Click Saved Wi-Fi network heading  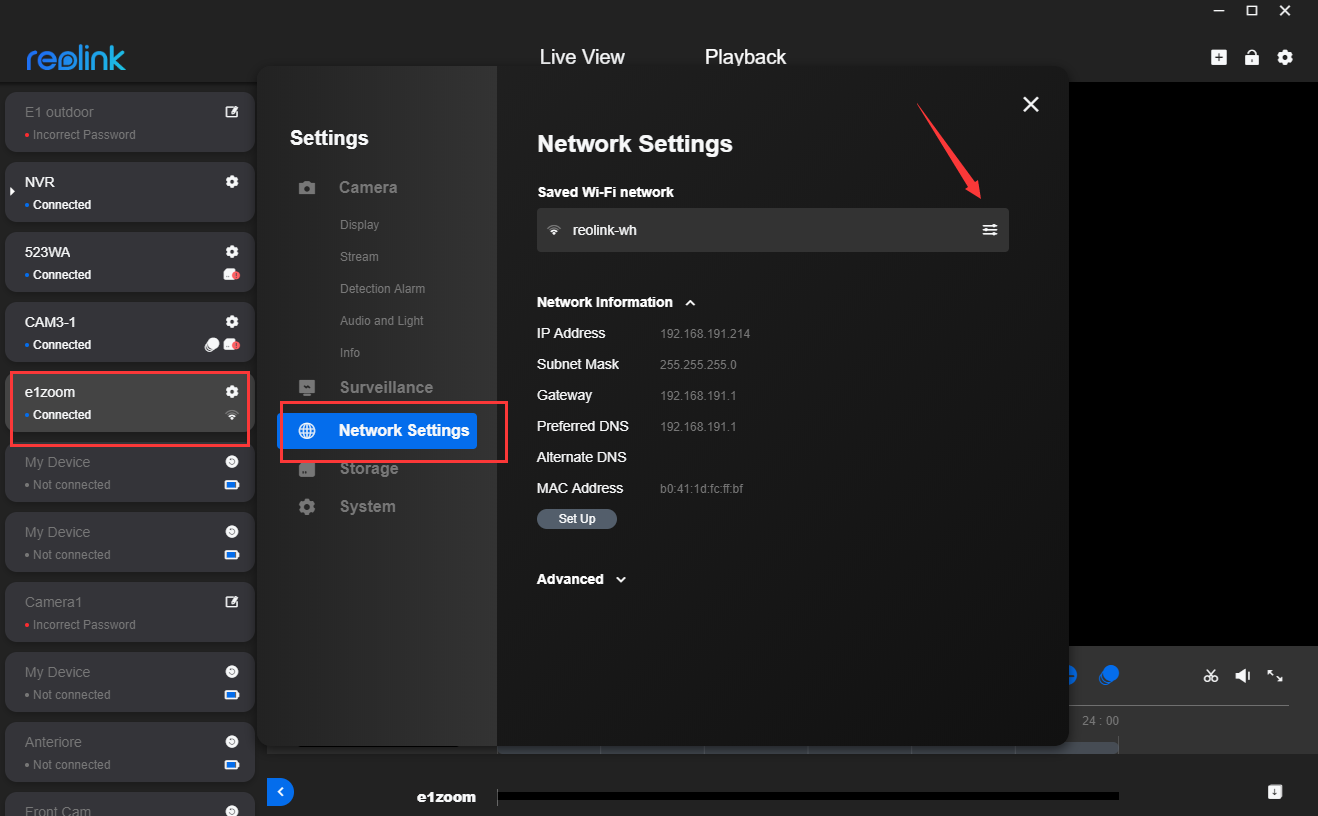tap(606, 192)
